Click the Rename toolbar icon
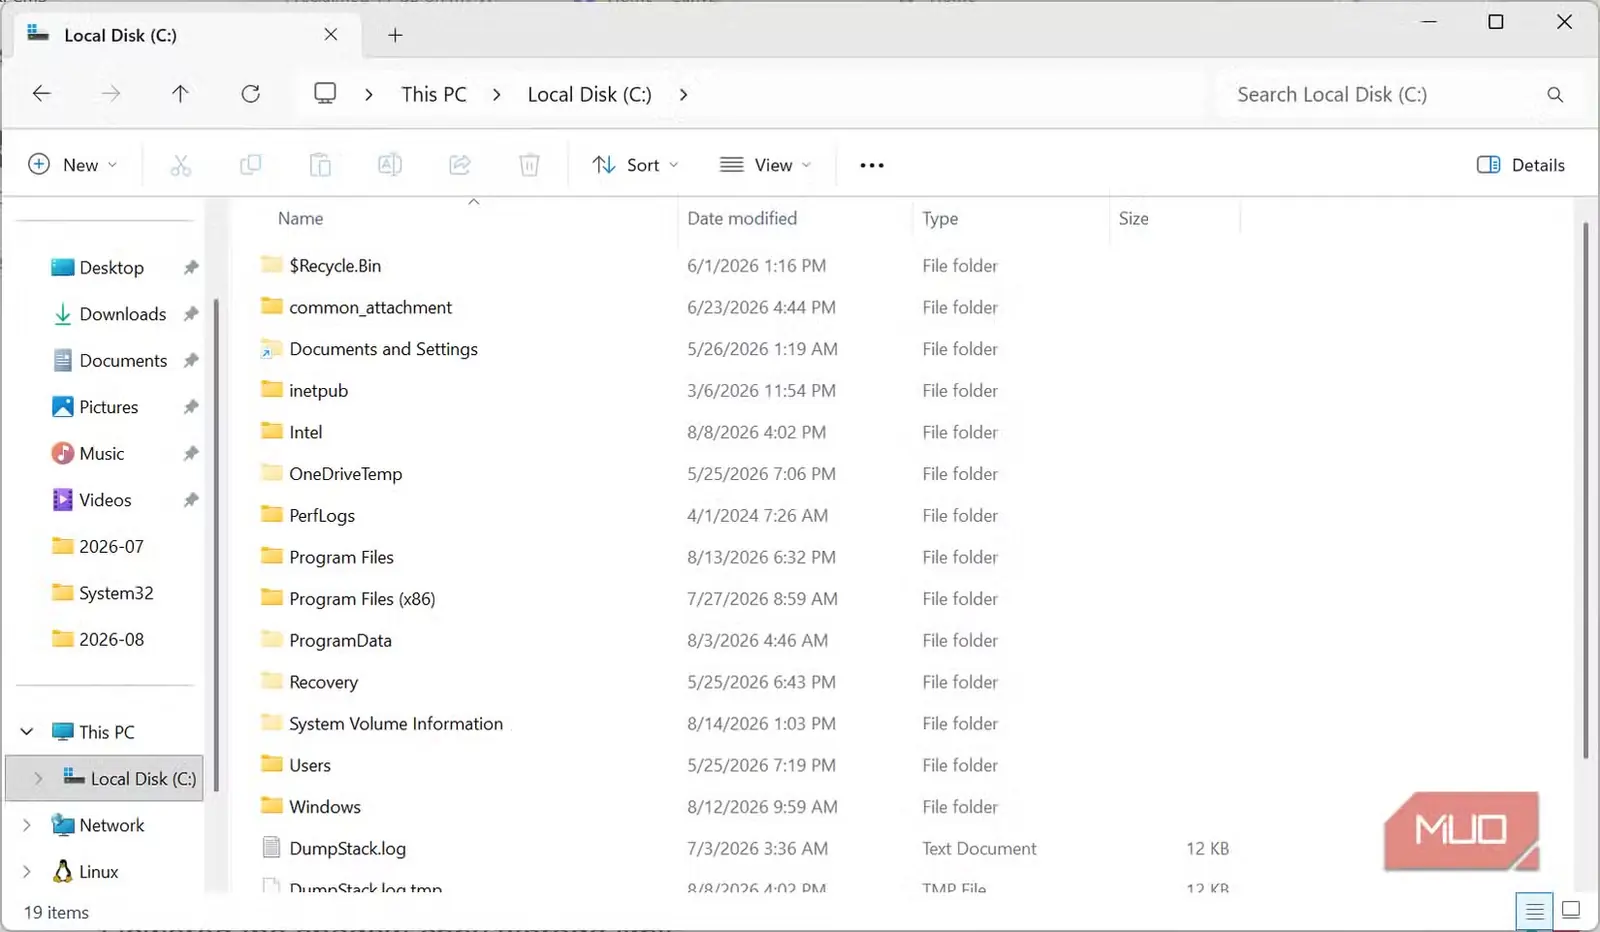The width and height of the screenshot is (1600, 932). point(390,165)
